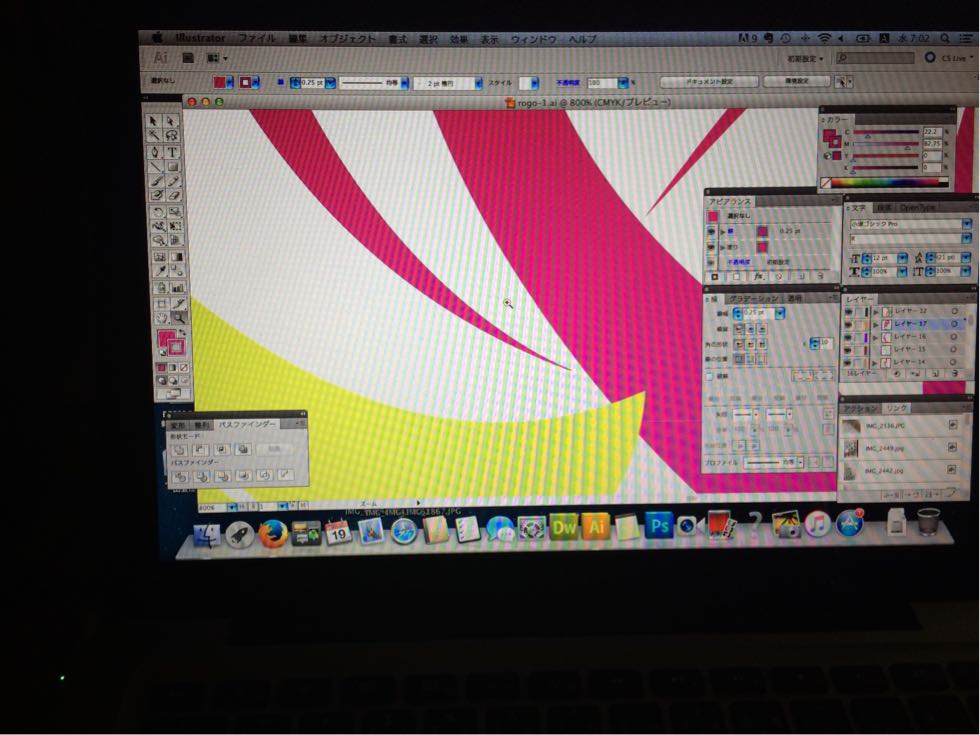Select the Eyedropper tool

click(x=161, y=271)
